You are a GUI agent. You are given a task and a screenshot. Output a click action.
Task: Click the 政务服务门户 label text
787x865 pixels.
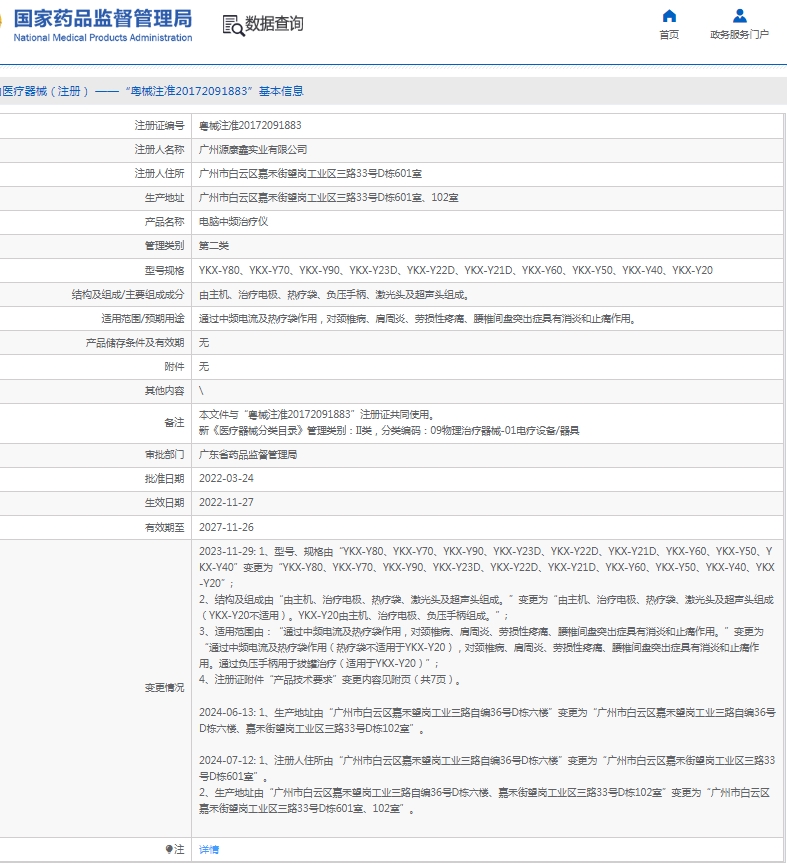pyautogui.click(x=739, y=35)
